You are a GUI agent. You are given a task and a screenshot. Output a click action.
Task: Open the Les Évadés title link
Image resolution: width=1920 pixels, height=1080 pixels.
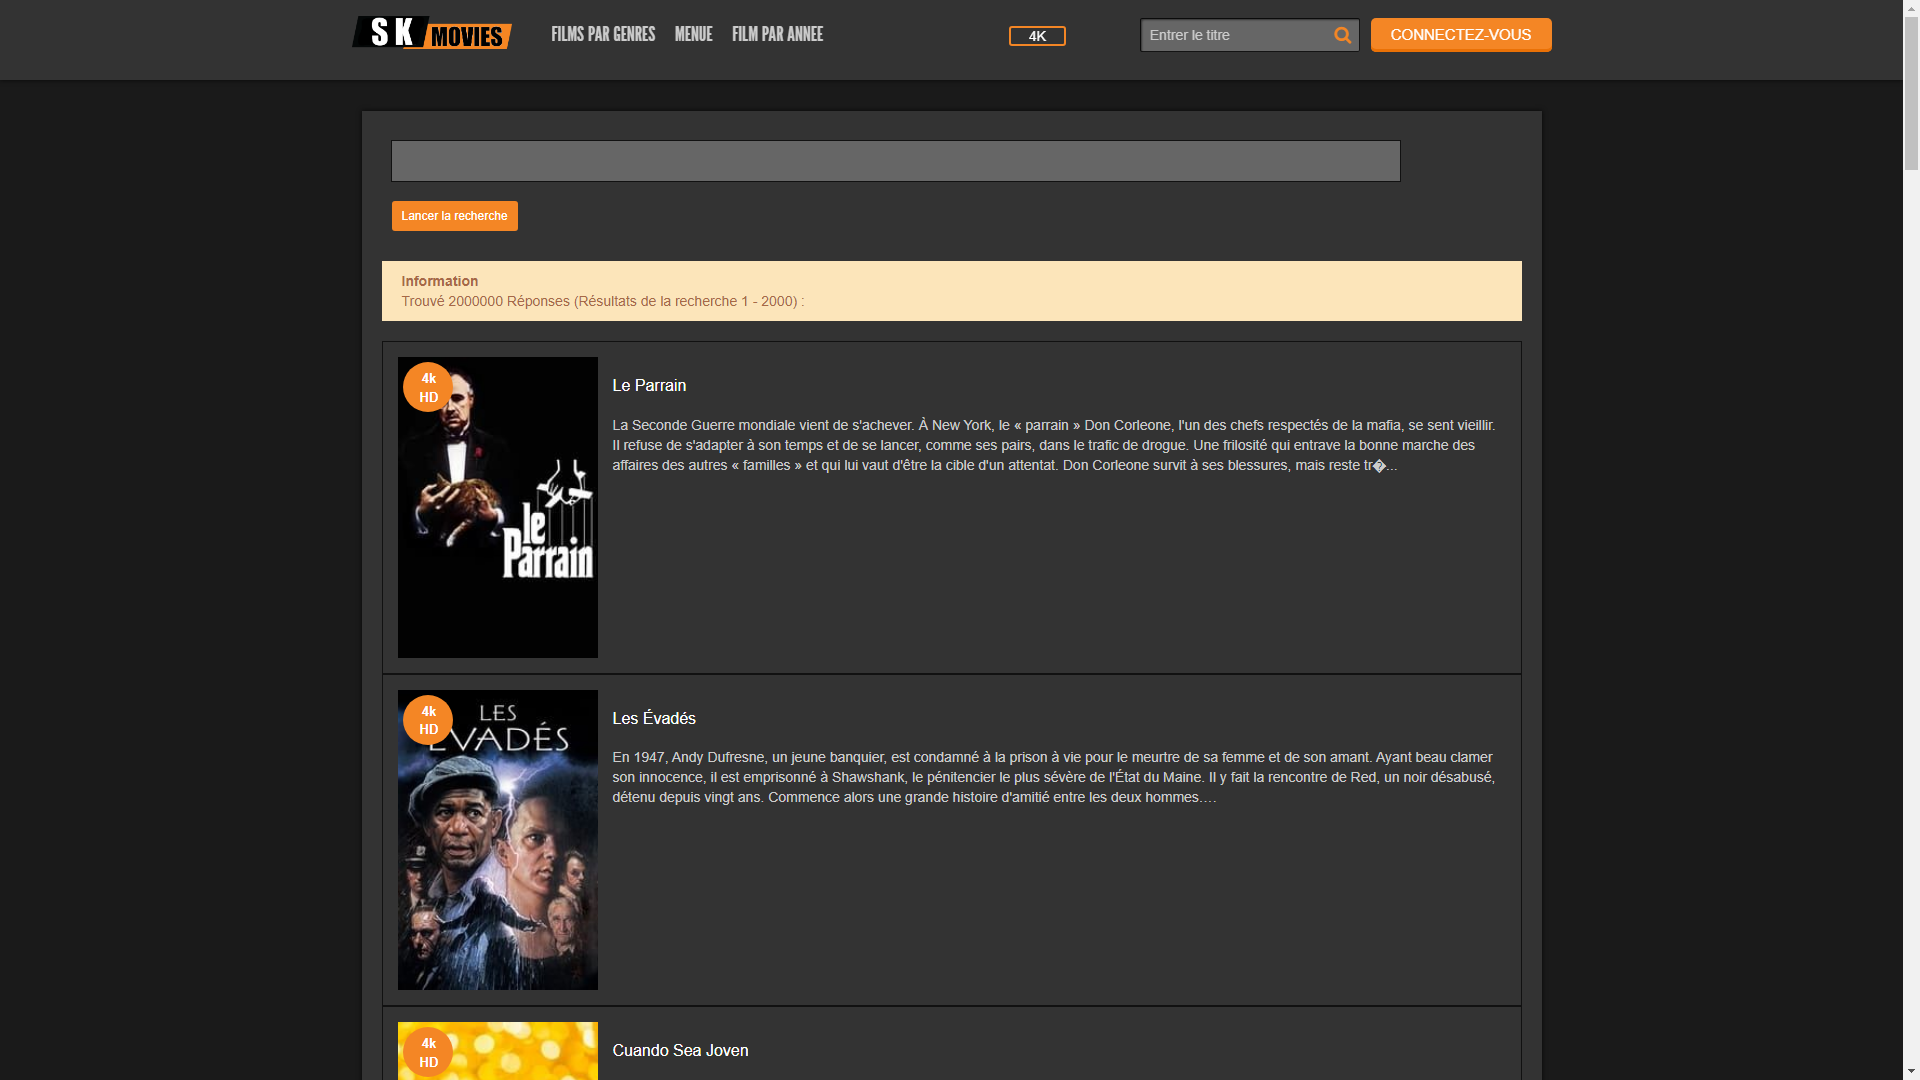click(654, 718)
